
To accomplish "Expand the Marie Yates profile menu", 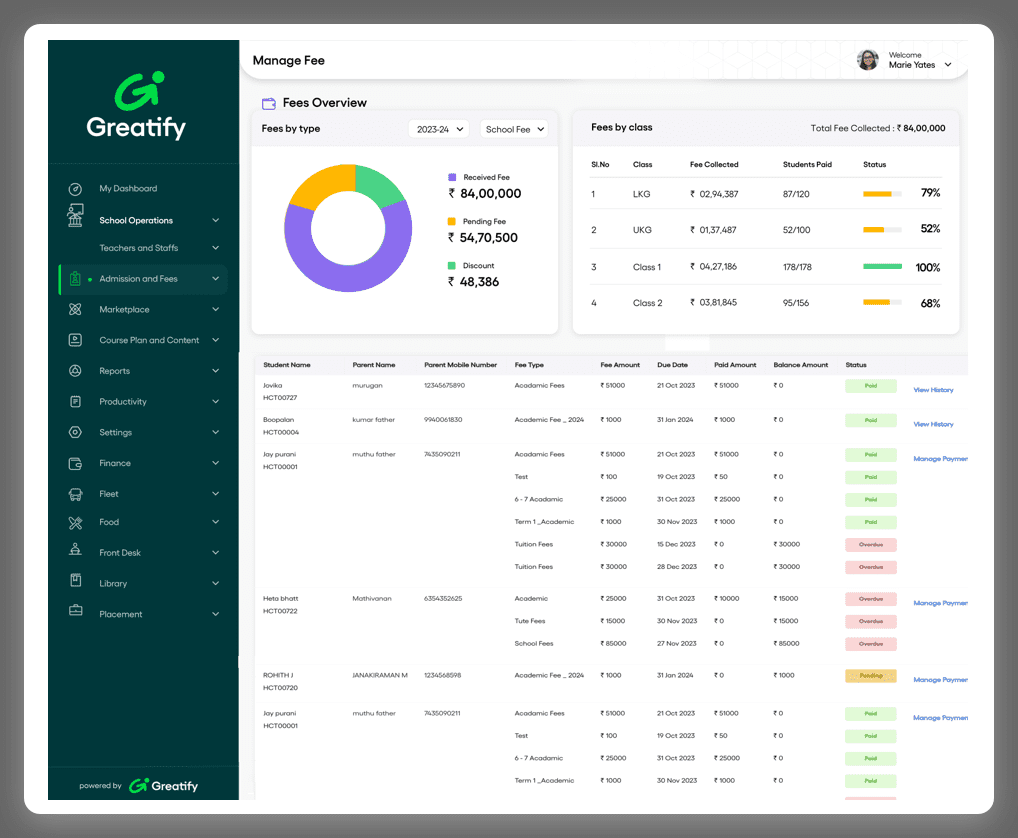I will (947, 65).
